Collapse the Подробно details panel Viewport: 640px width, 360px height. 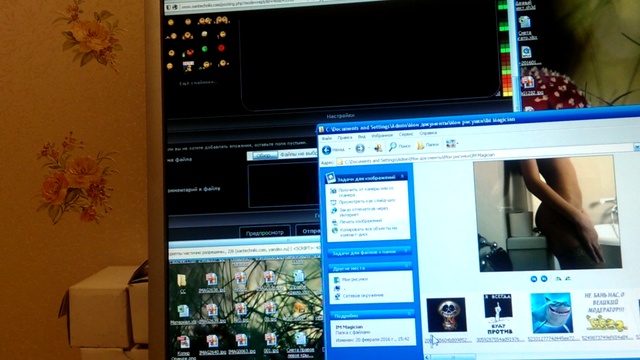[409, 314]
